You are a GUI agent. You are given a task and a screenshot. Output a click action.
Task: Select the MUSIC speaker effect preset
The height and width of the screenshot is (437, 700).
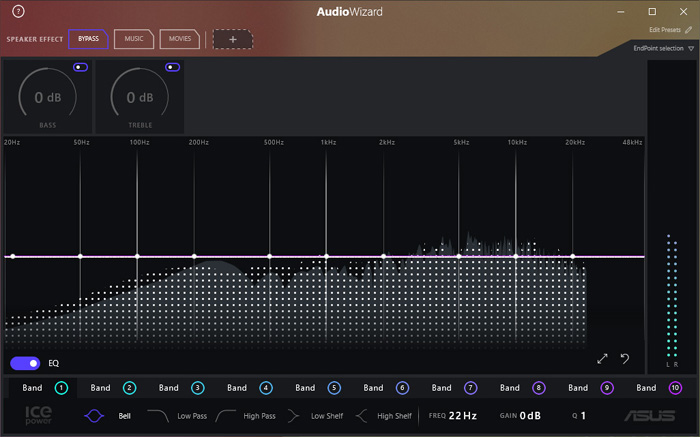tap(134, 39)
